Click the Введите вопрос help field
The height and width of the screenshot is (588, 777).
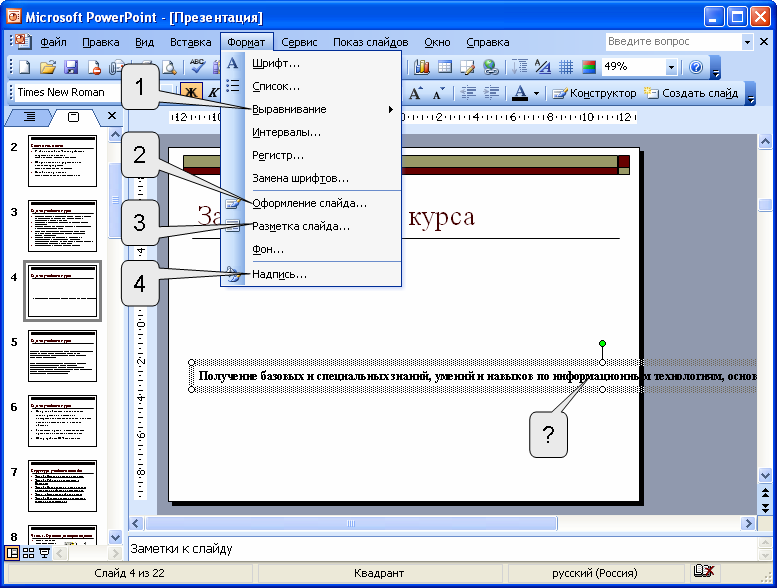tap(673, 42)
